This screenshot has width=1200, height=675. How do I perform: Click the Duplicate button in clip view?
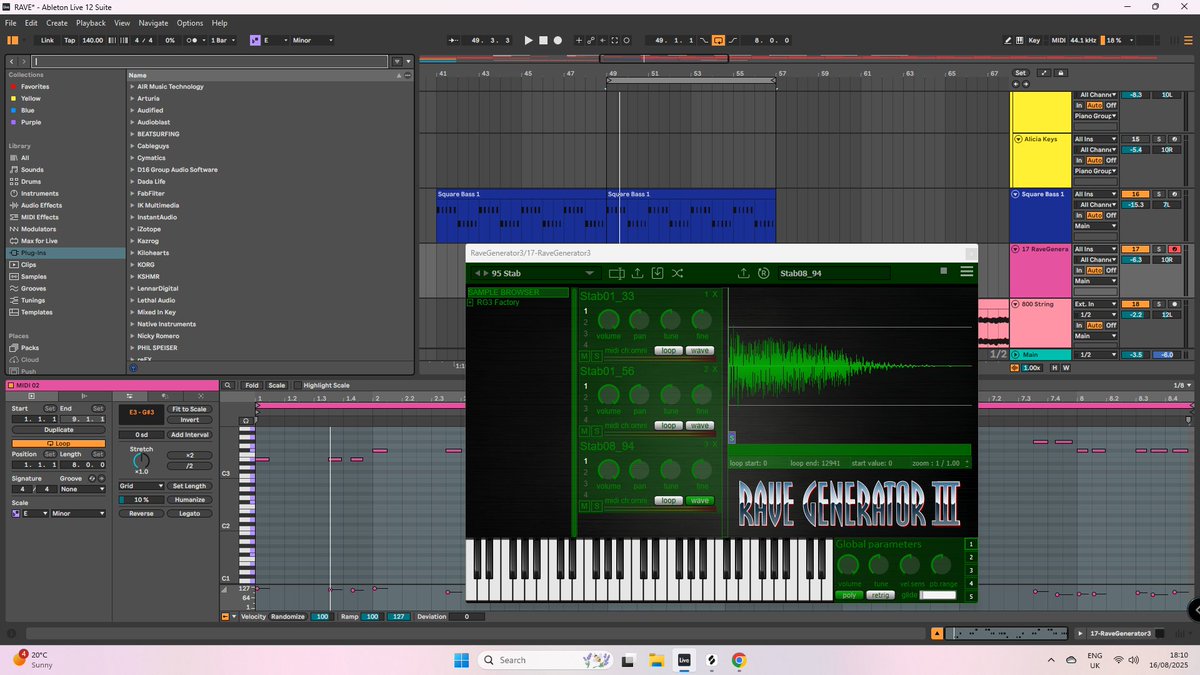point(58,429)
